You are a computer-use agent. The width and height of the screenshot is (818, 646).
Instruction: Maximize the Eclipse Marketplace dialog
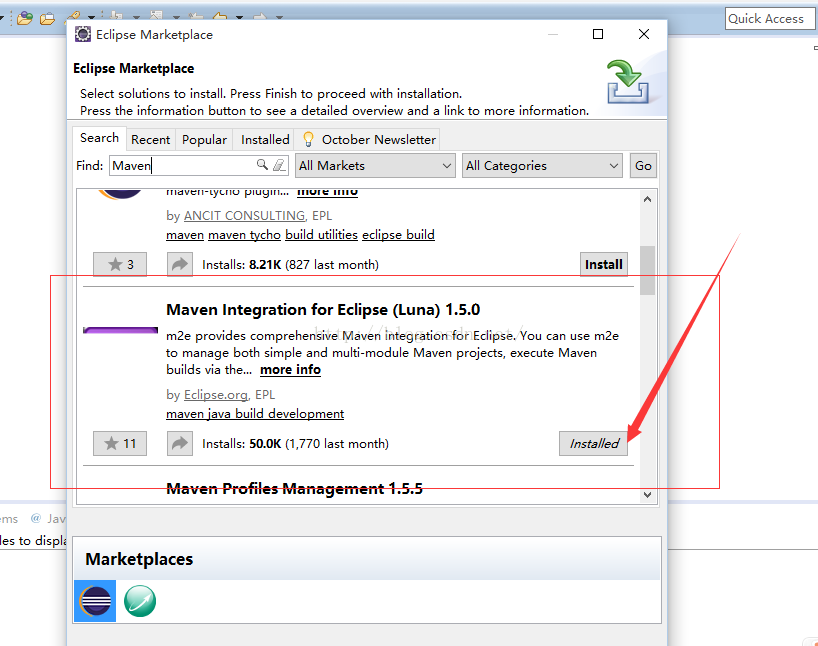(x=598, y=34)
